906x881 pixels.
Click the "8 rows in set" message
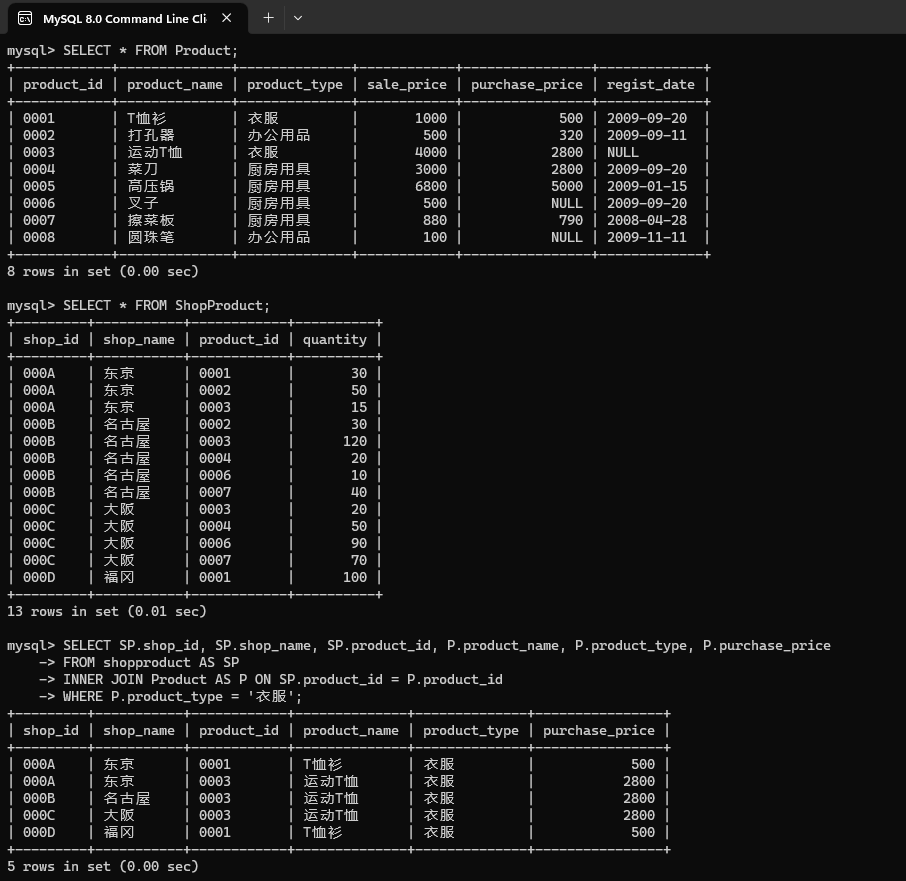[x=102, y=271]
